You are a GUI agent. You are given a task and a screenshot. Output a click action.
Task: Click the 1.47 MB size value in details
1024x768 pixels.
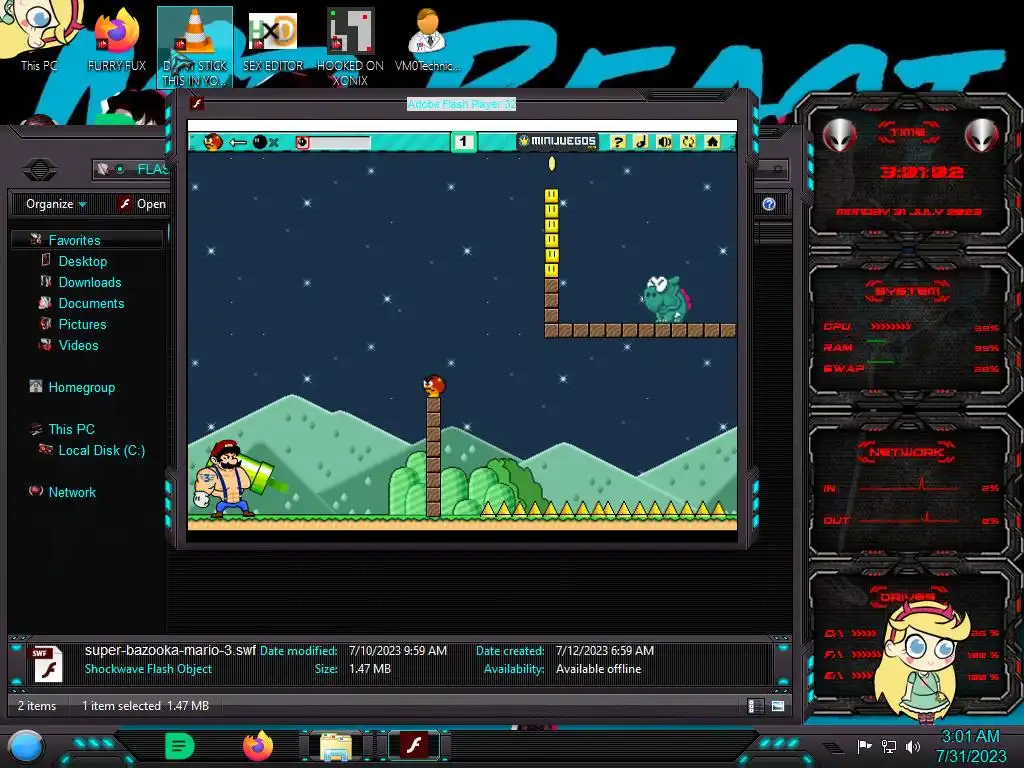click(x=370, y=669)
